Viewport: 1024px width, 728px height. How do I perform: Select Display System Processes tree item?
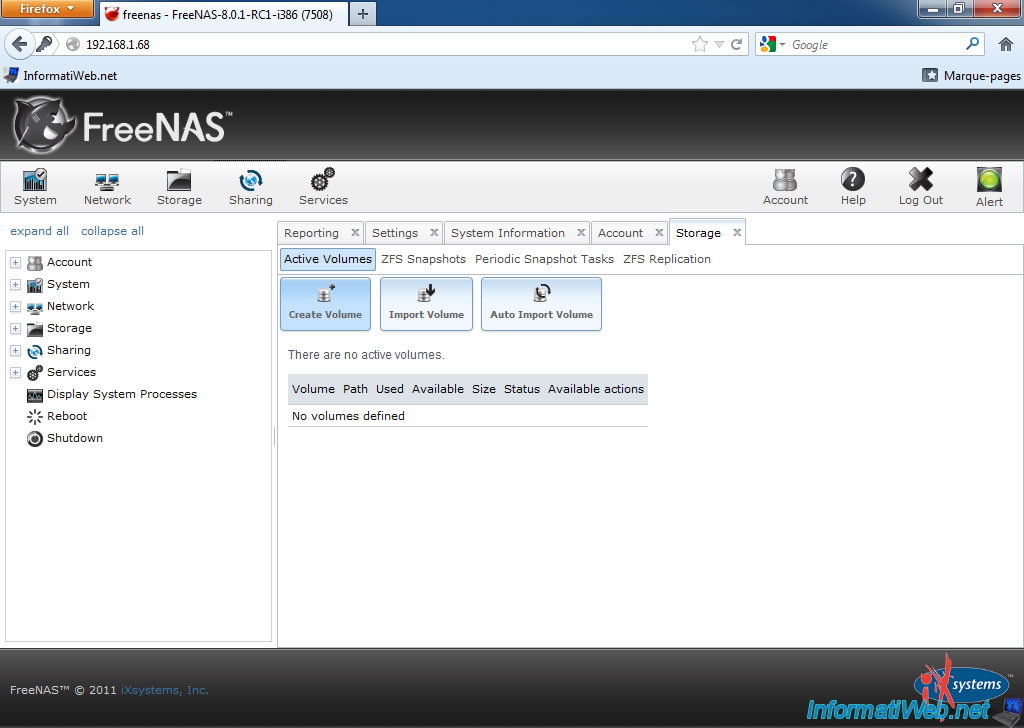click(x=121, y=394)
